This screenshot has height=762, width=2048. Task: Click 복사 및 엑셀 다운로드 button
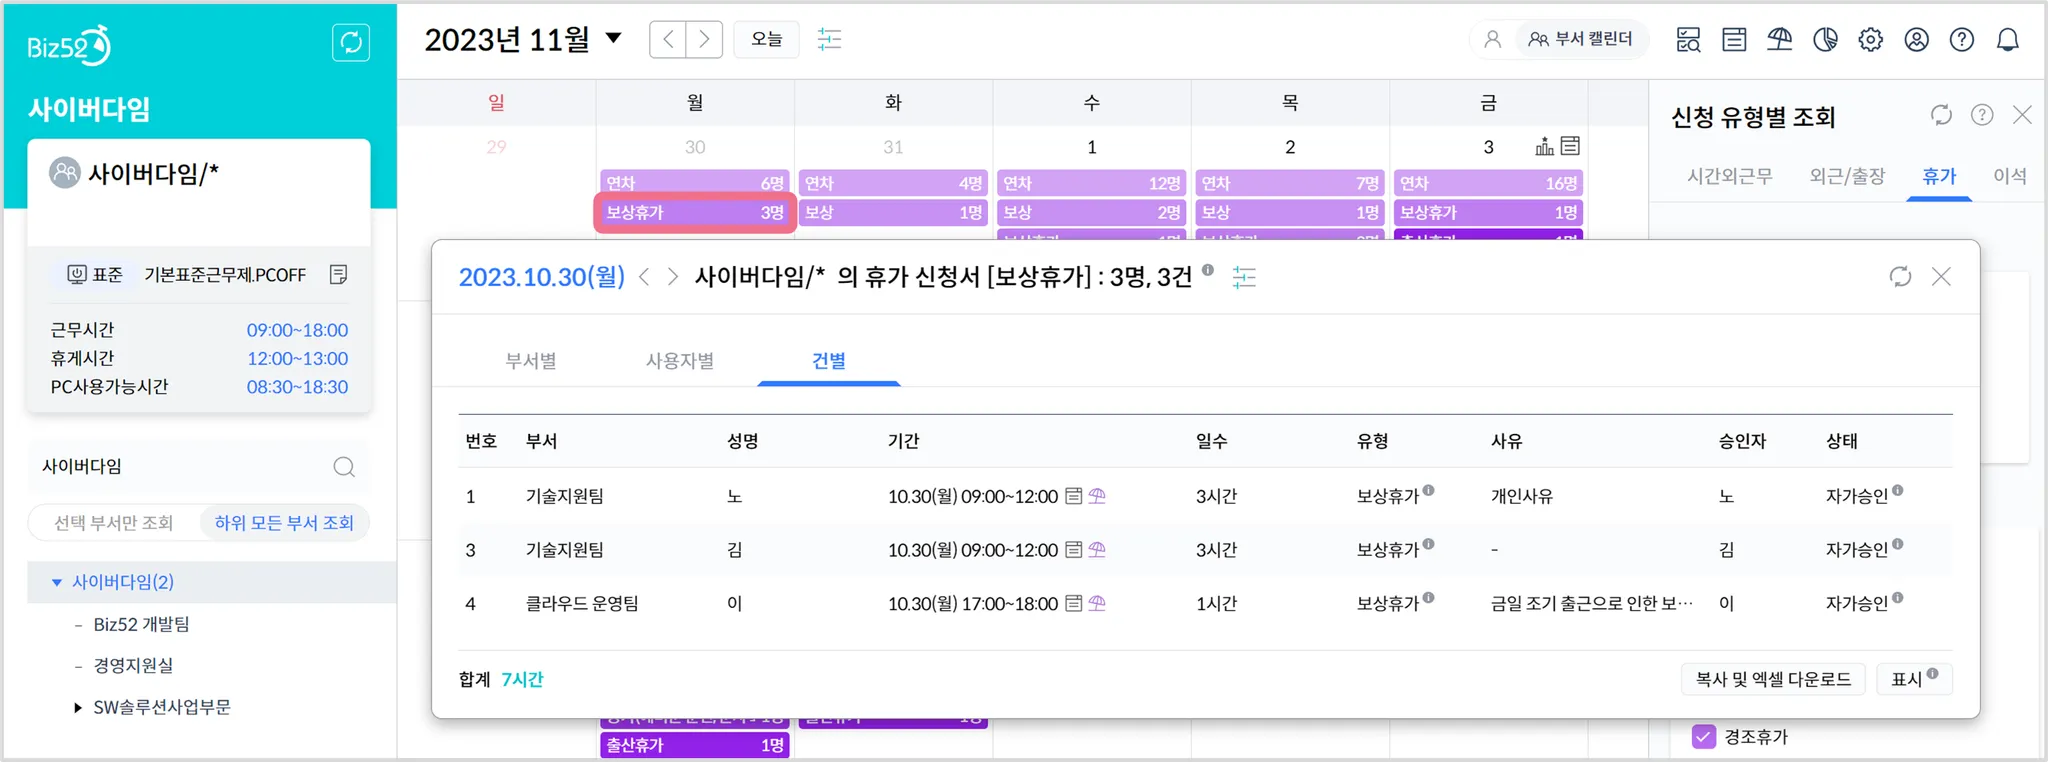click(1773, 679)
